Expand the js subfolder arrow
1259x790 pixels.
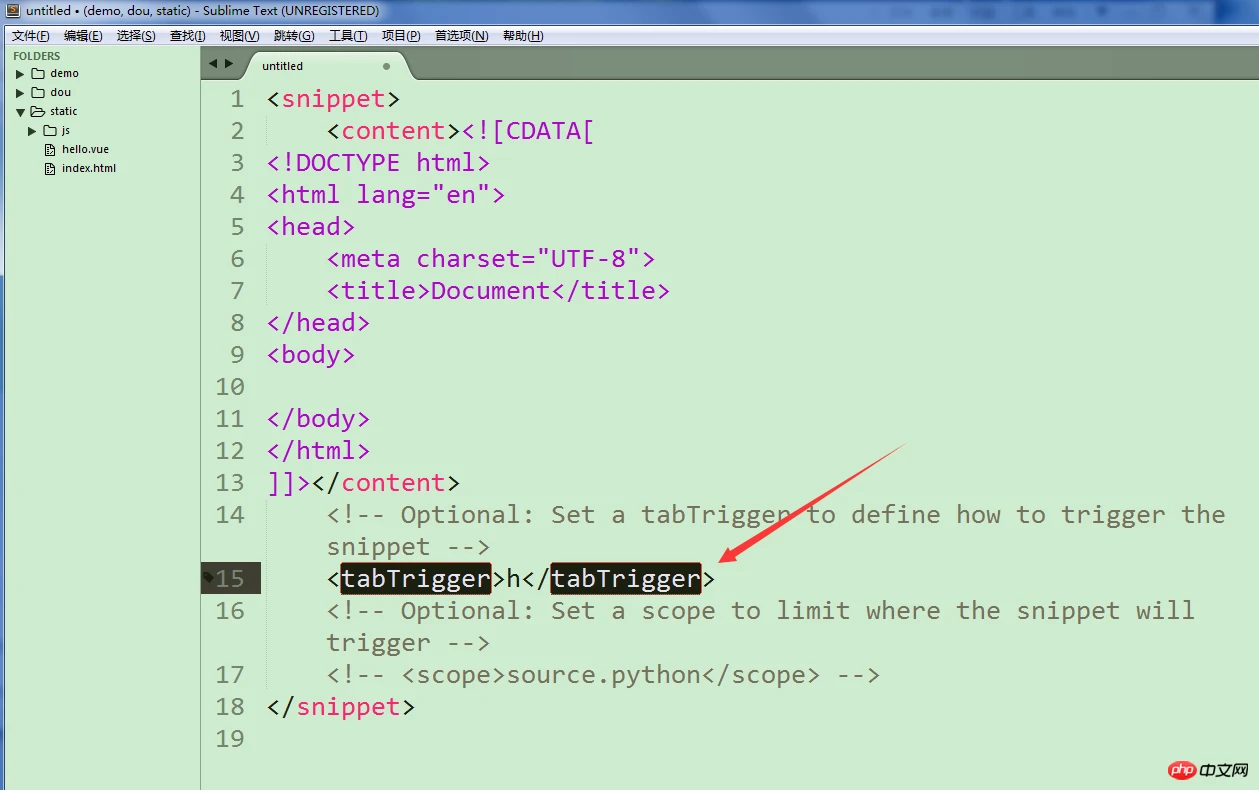(x=32, y=131)
